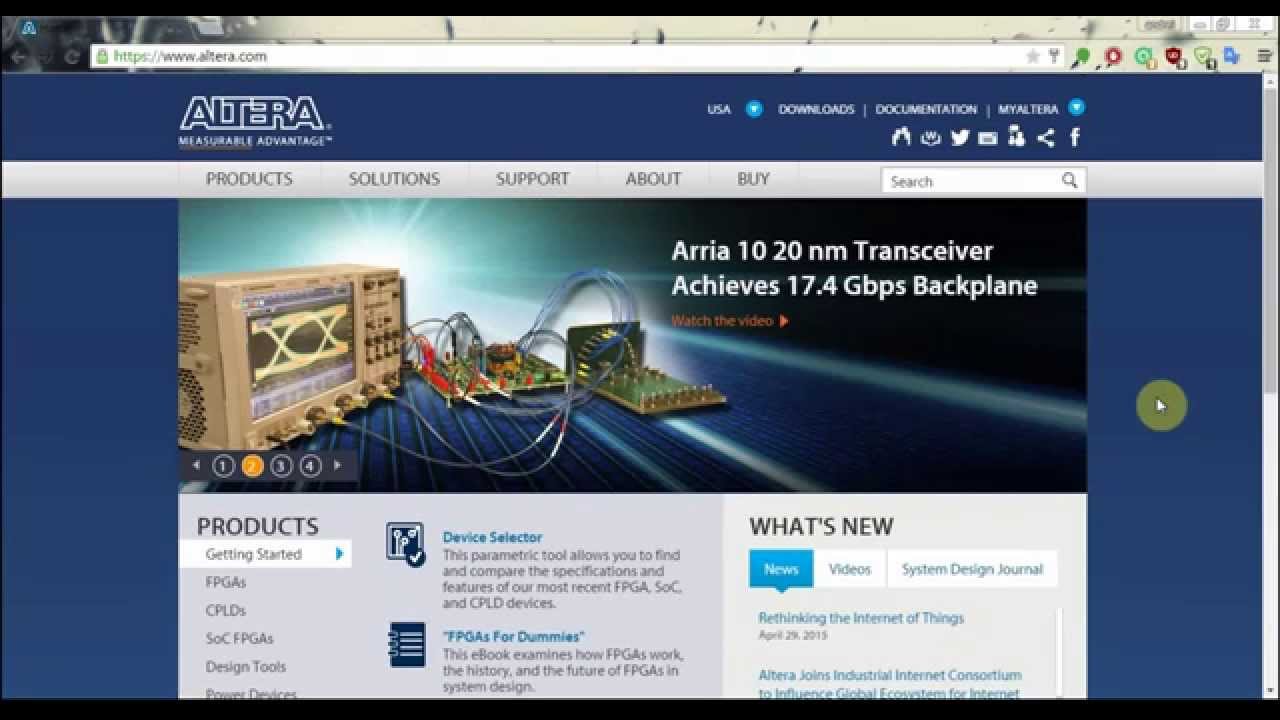1280x720 pixels.
Task: Open the SOLUTIONS menu
Action: tap(394, 179)
